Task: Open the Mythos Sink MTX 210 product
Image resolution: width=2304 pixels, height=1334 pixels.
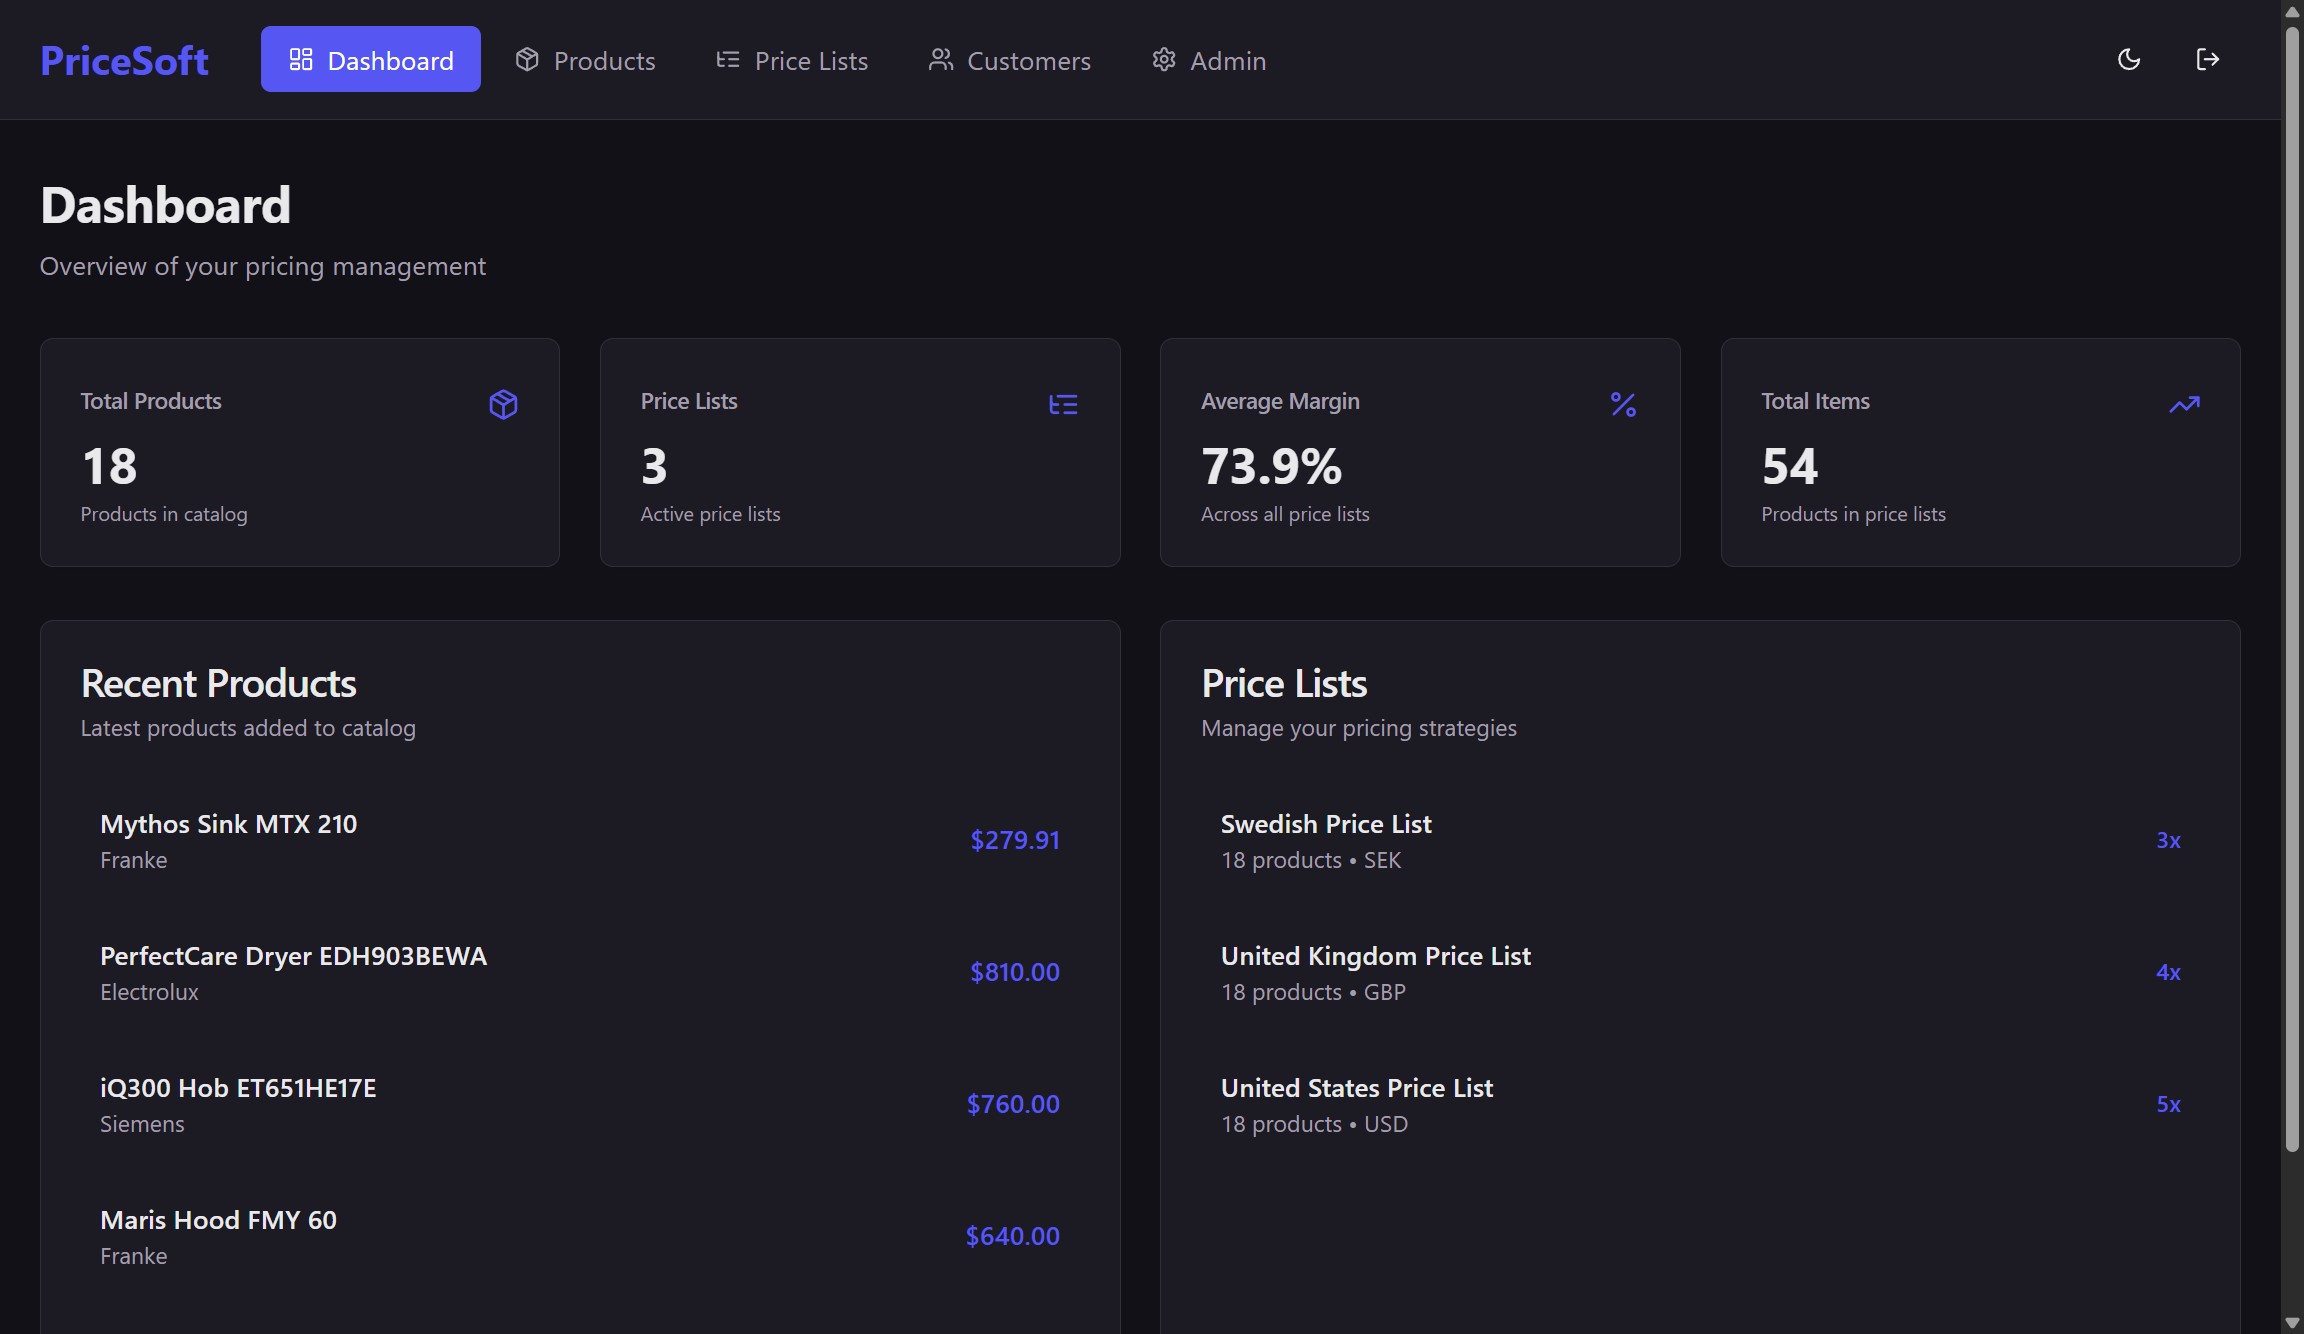Action: click(229, 825)
